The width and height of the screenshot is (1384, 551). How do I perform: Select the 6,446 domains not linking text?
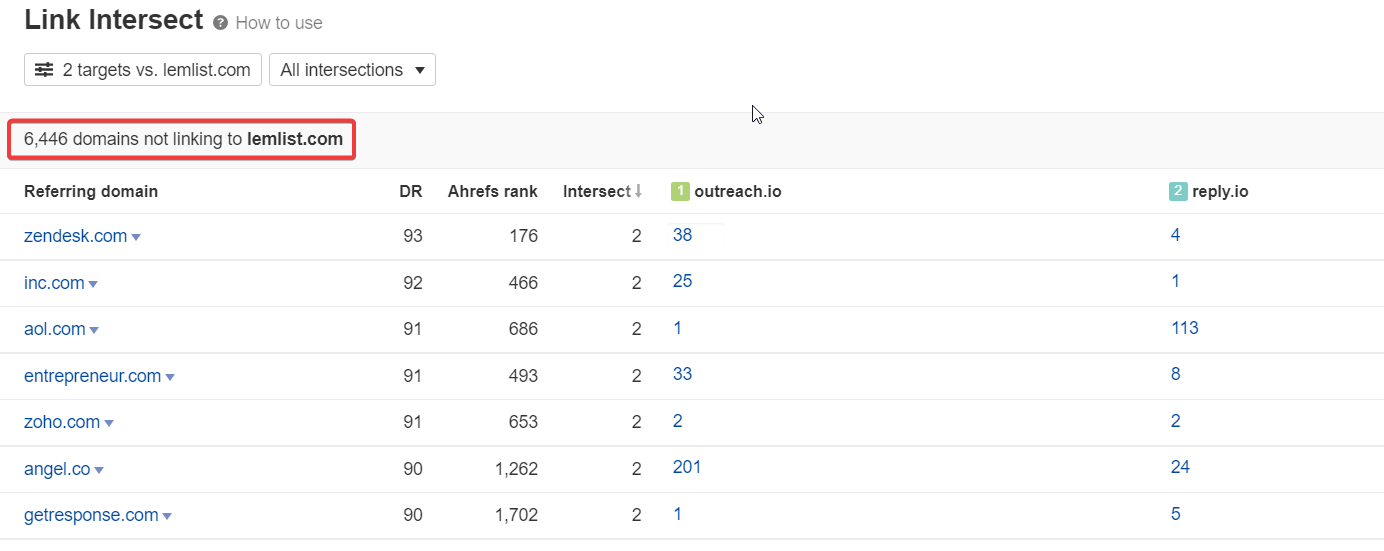coord(183,140)
